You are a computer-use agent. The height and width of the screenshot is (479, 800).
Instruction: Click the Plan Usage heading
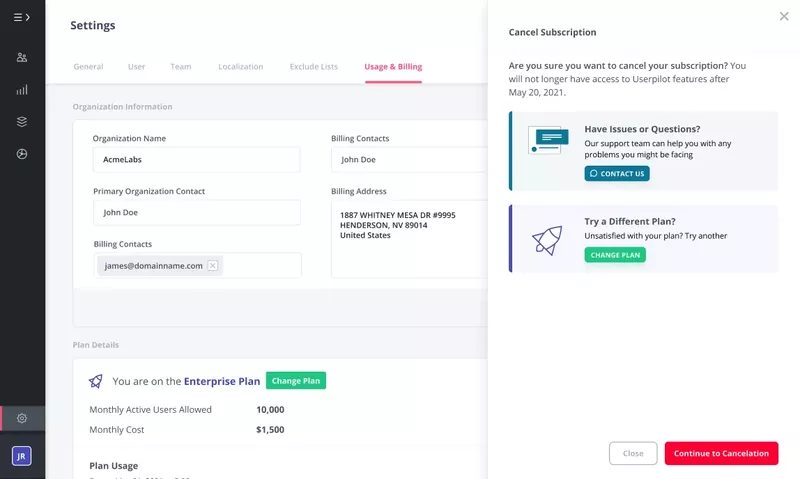113,466
